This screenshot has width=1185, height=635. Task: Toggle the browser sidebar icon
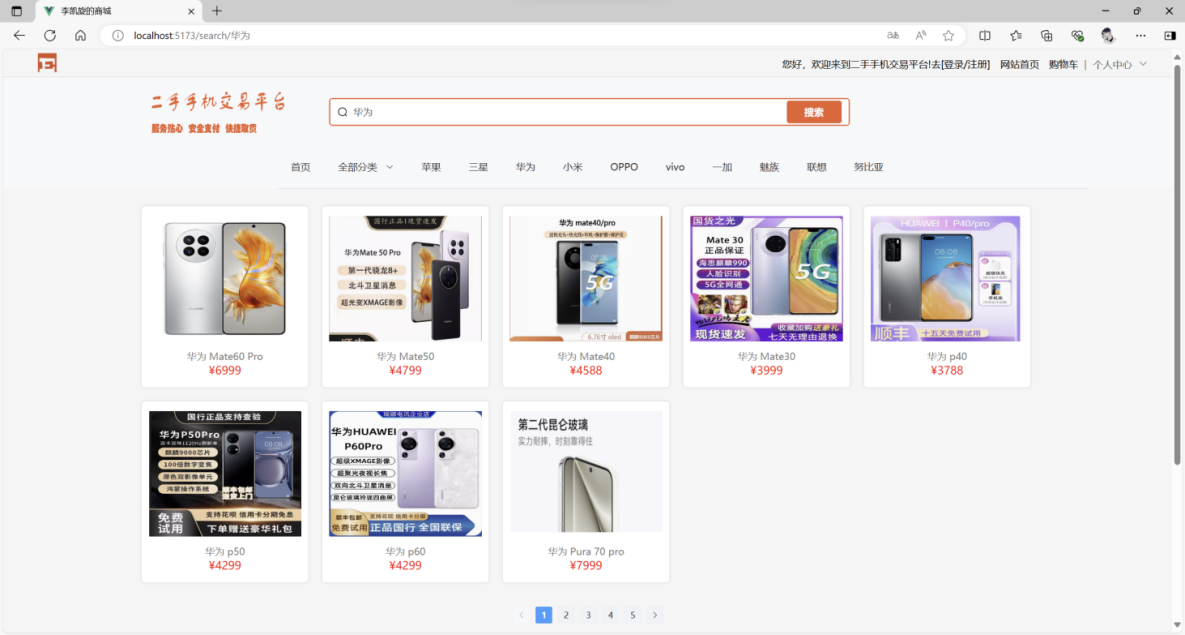(x=1170, y=36)
